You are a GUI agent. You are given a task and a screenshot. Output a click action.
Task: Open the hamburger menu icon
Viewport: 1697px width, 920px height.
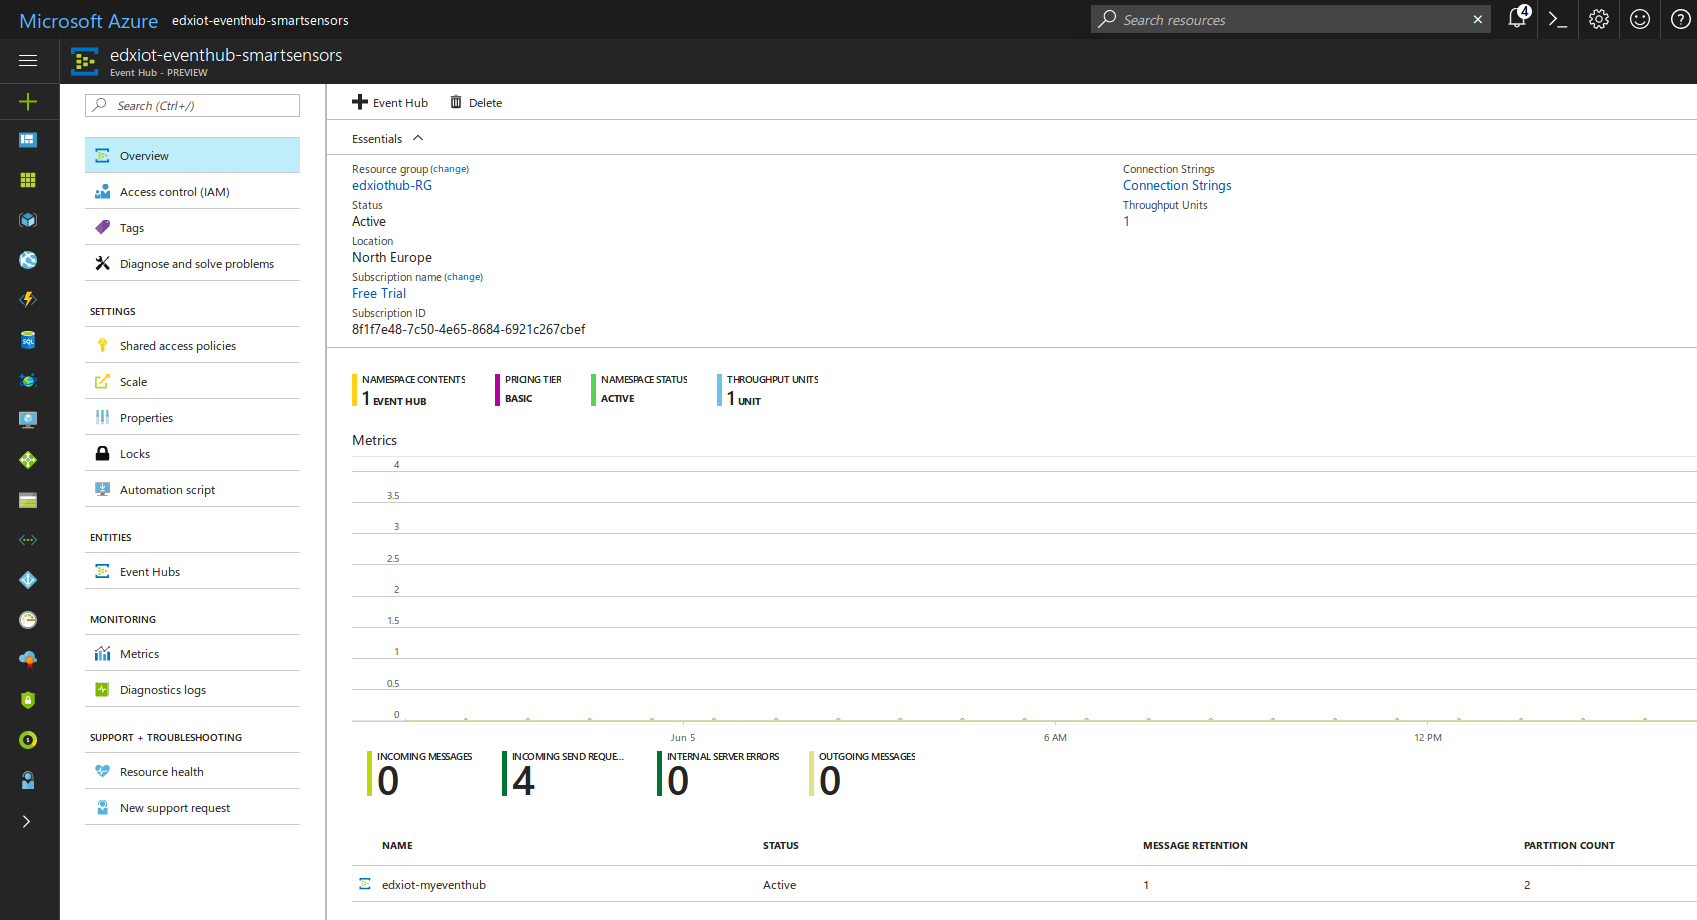pos(28,61)
